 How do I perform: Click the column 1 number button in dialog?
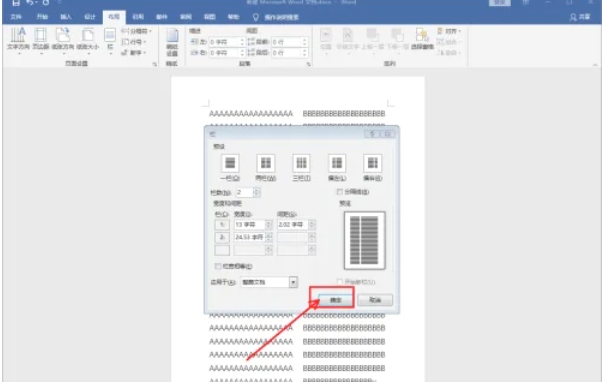click(222, 224)
